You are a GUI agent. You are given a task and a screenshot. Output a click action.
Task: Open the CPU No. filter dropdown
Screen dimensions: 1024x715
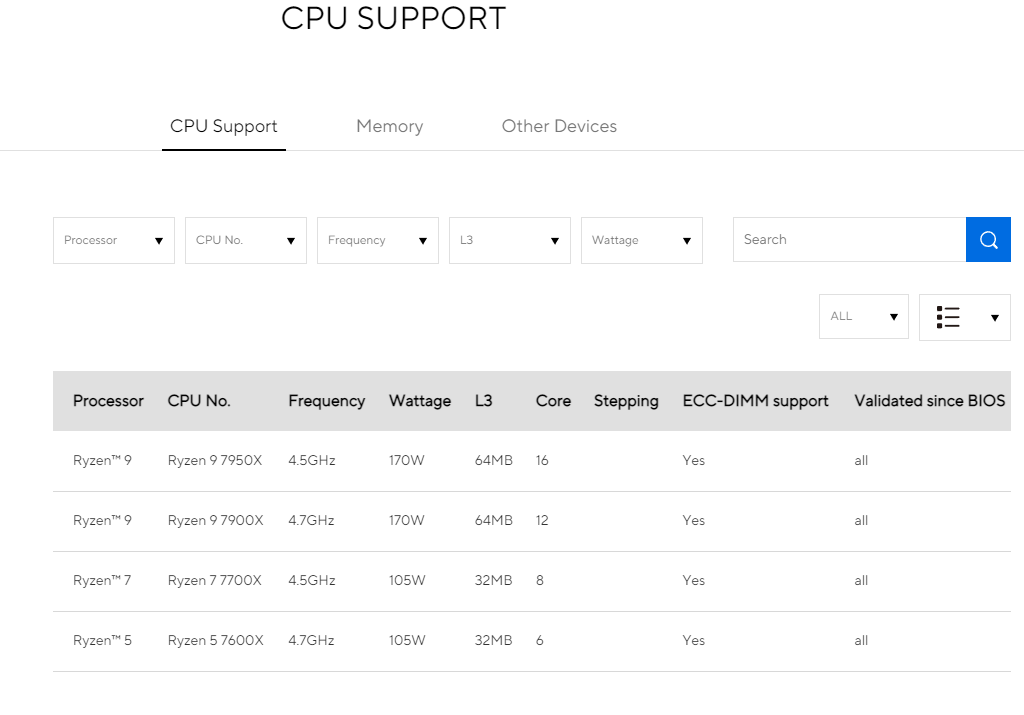pyautogui.click(x=246, y=241)
